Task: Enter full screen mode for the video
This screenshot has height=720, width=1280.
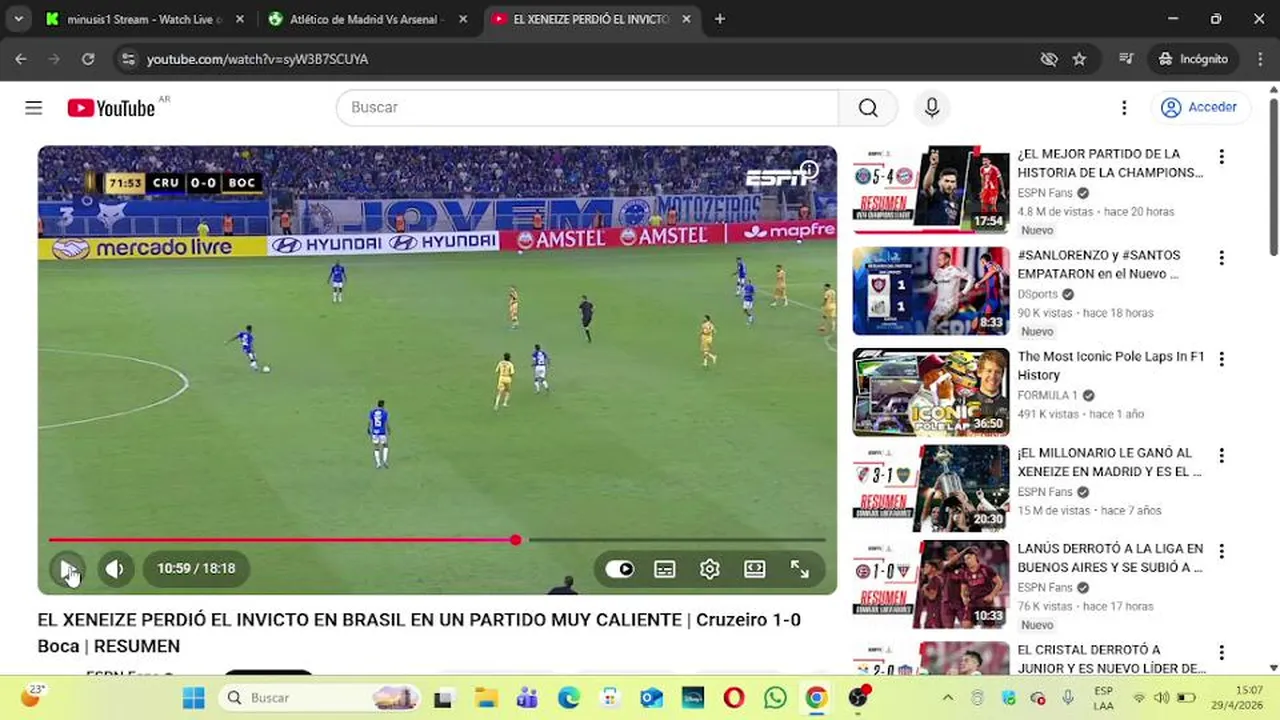Action: (x=800, y=569)
